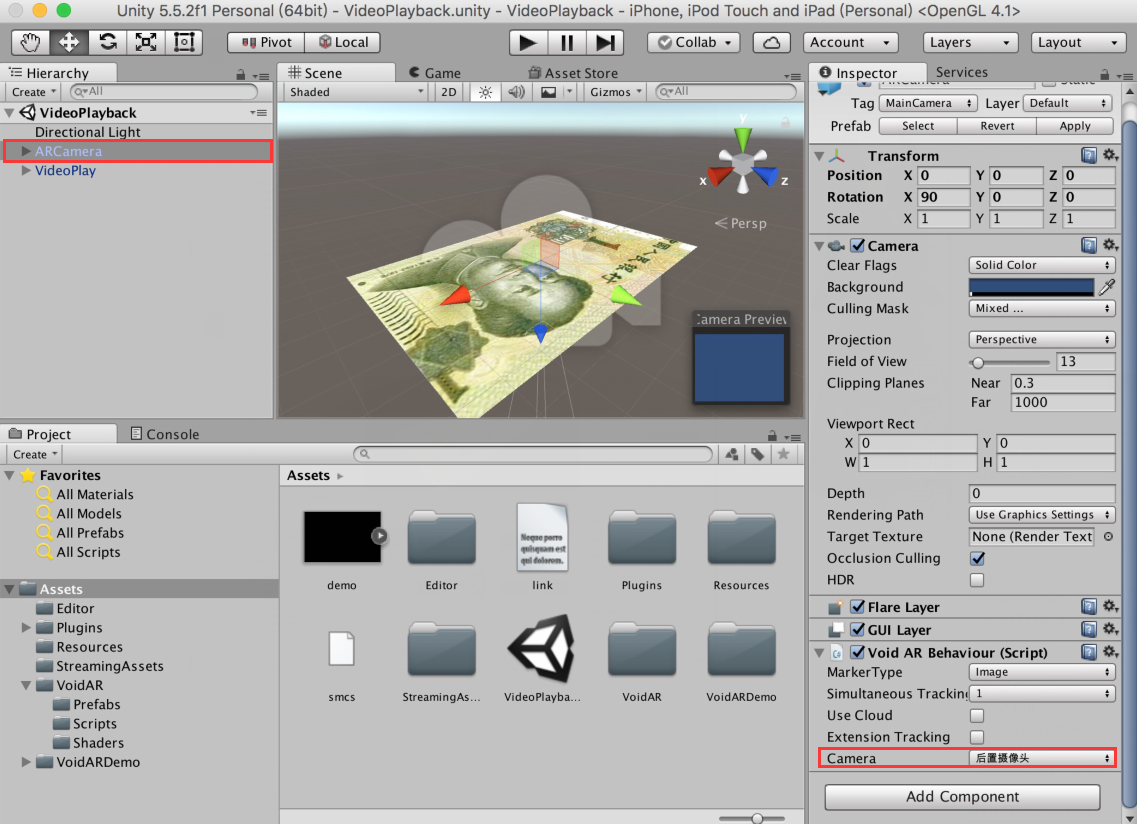Viewport: 1137px width, 824px height.
Task: Click the Field of View slider
Action: click(1009, 362)
